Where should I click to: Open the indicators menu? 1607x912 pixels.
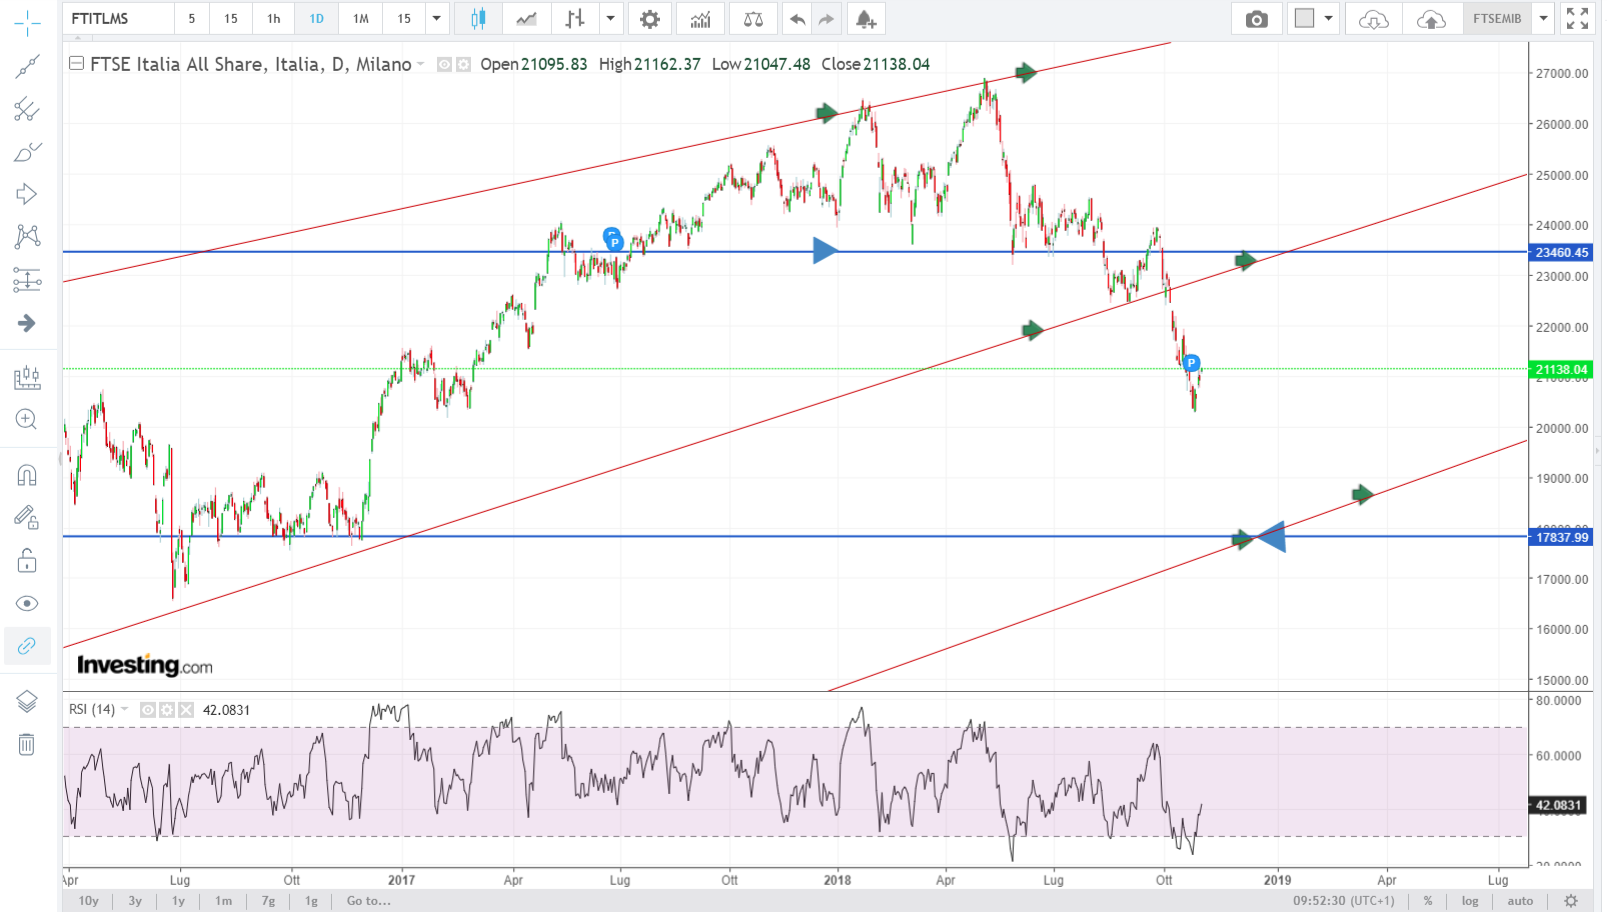701,19
